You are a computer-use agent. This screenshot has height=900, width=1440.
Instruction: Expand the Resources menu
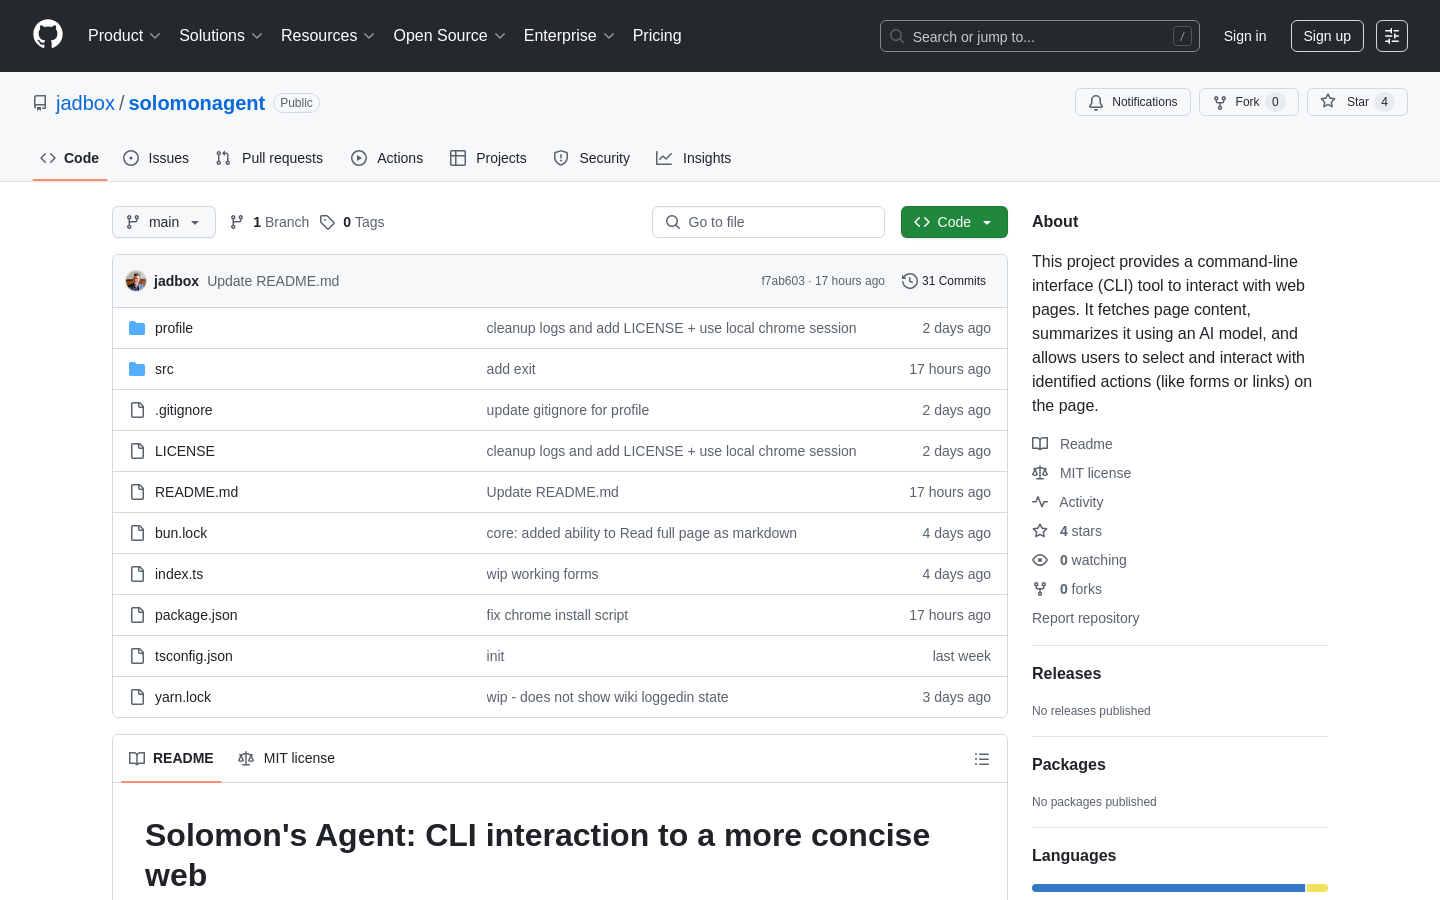point(328,36)
